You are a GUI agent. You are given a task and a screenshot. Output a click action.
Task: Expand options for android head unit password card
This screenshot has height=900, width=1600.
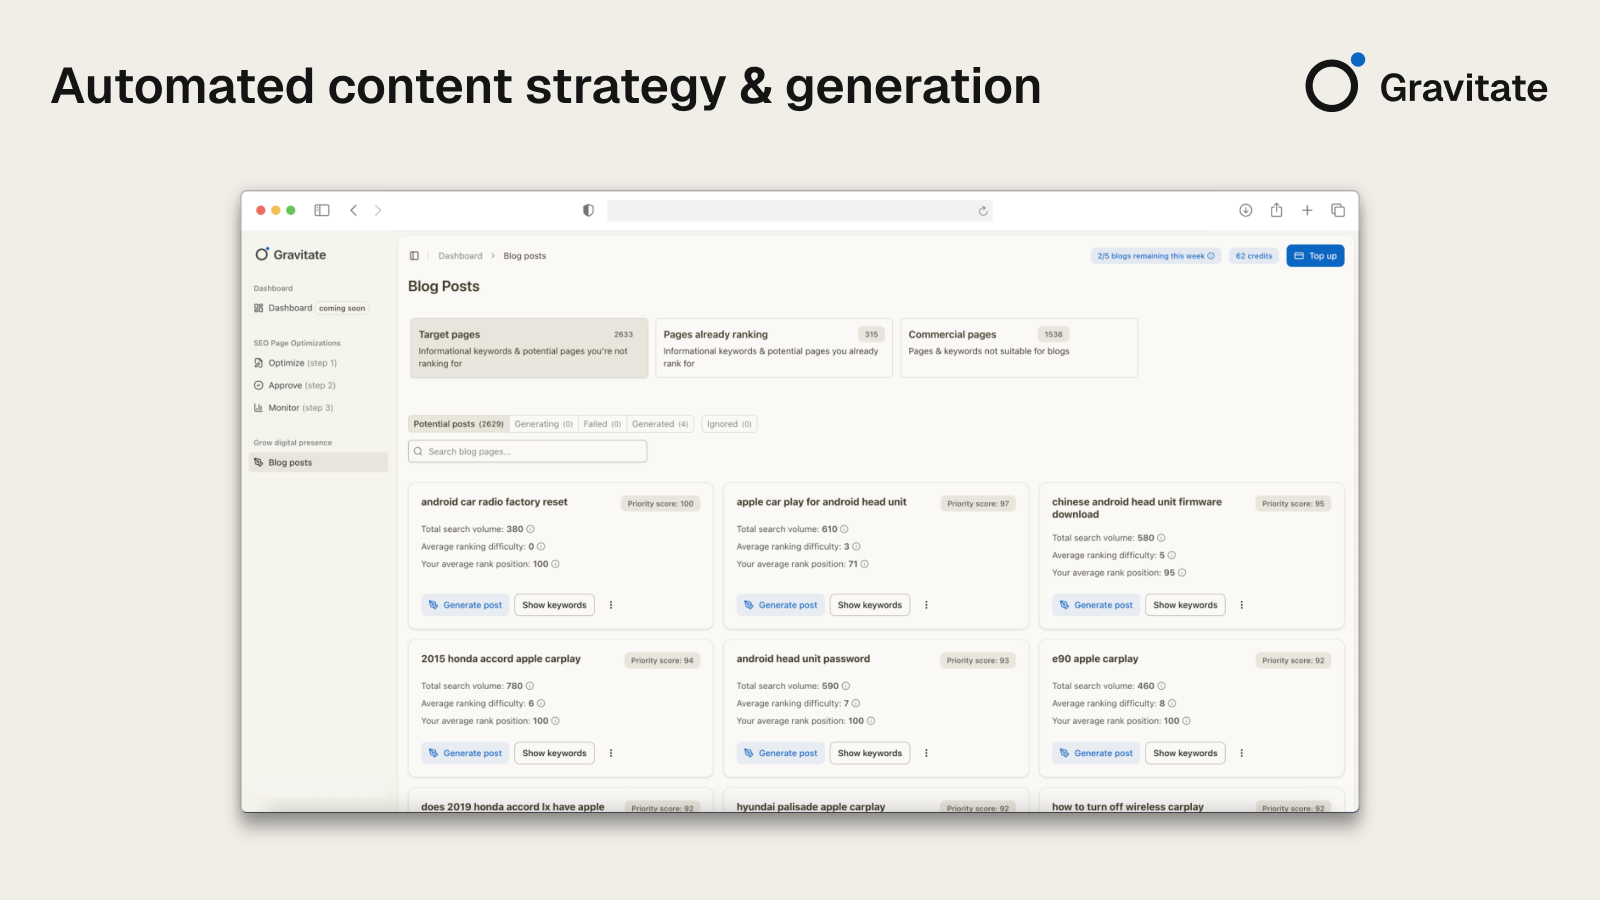926,753
